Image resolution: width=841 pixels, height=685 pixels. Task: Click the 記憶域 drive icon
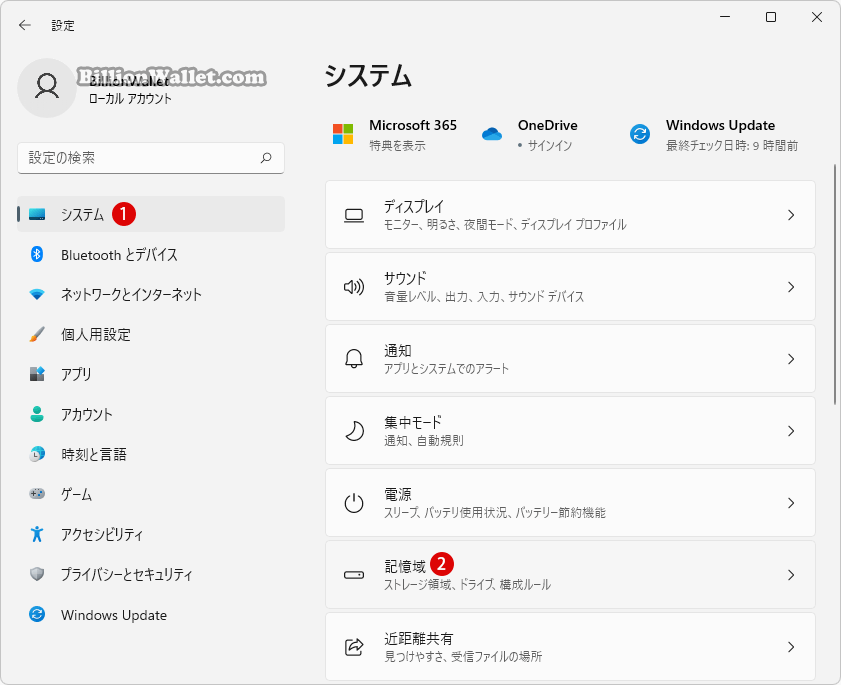tap(354, 575)
